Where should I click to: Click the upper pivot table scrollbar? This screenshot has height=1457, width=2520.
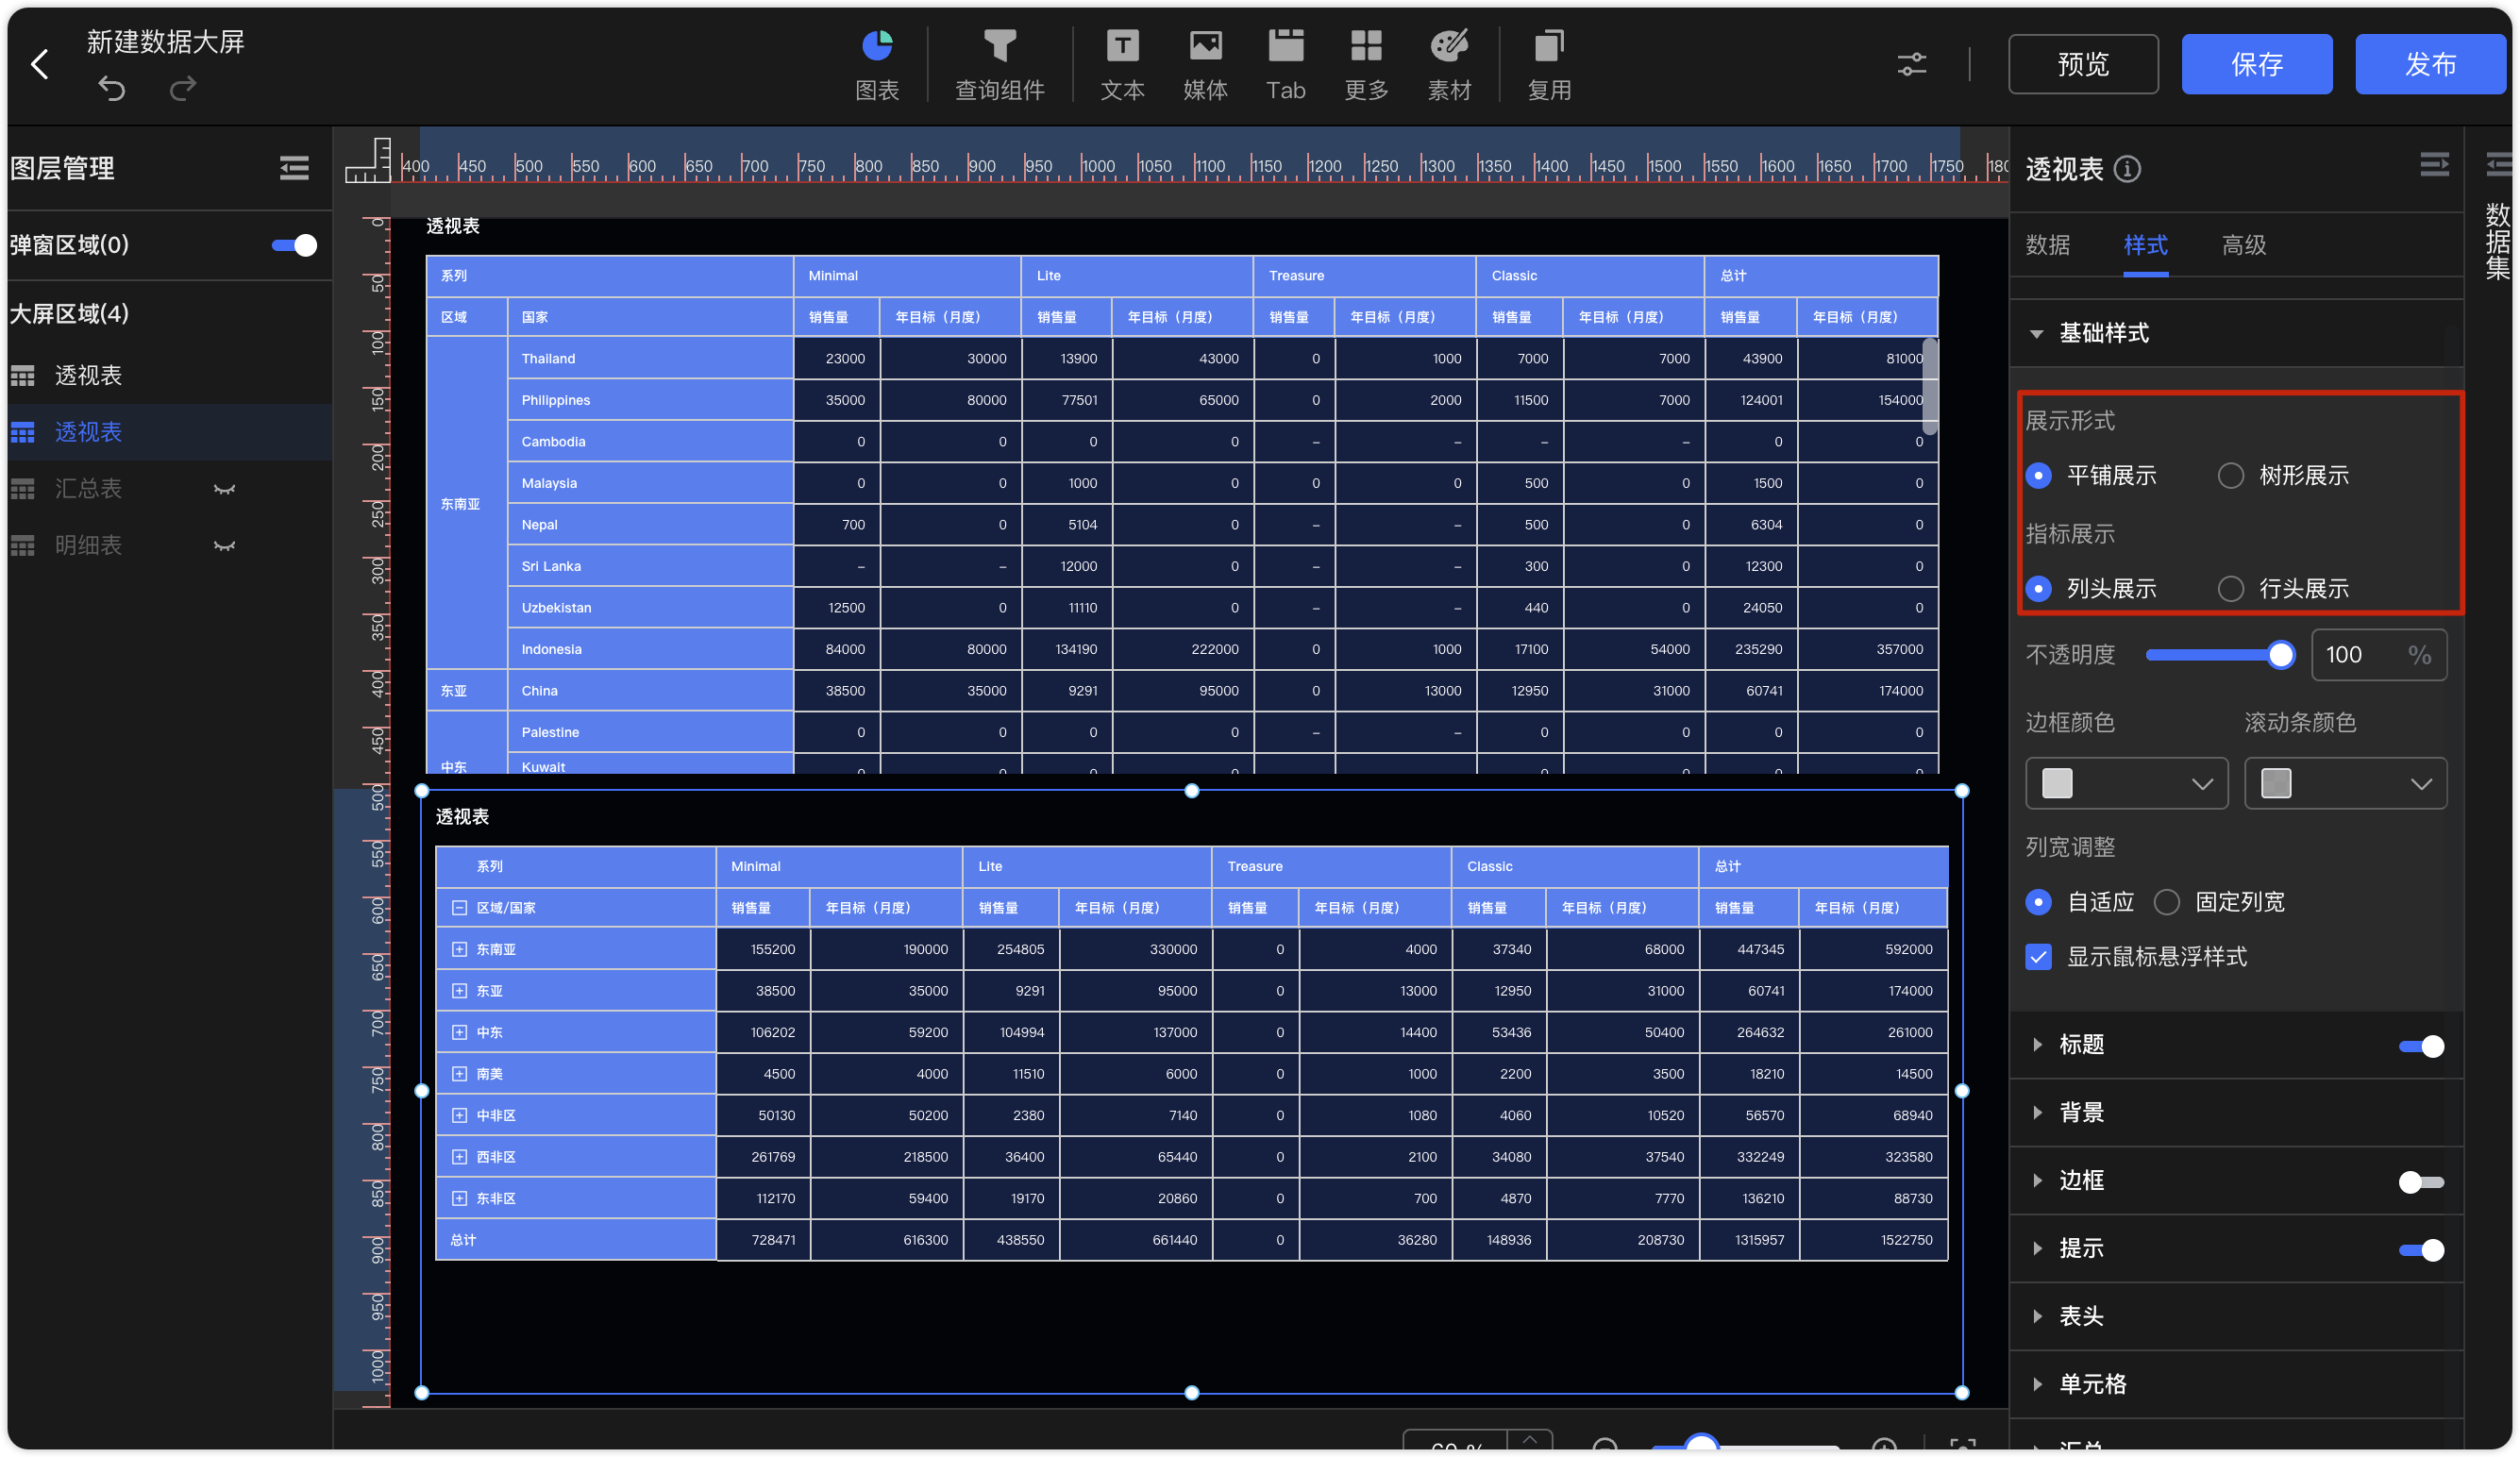(x=1929, y=387)
